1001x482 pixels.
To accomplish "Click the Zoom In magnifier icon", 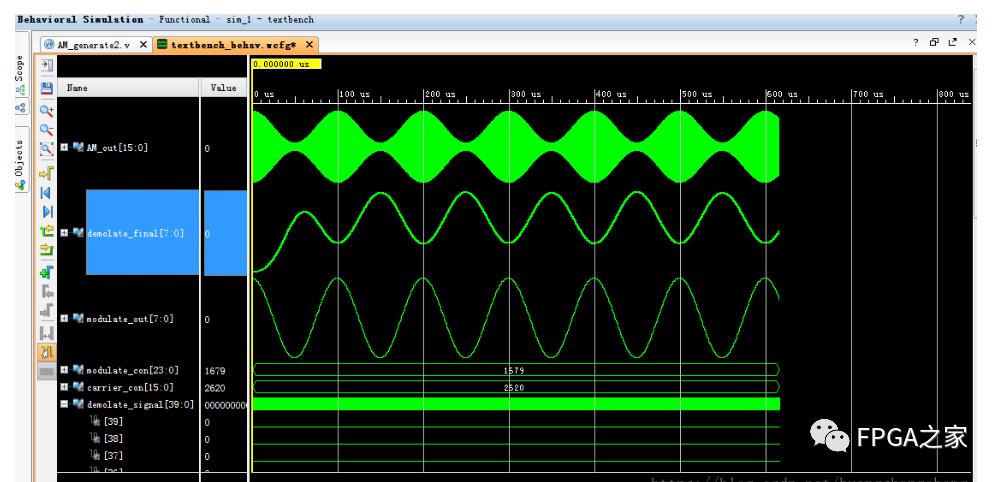I will 46,110.
